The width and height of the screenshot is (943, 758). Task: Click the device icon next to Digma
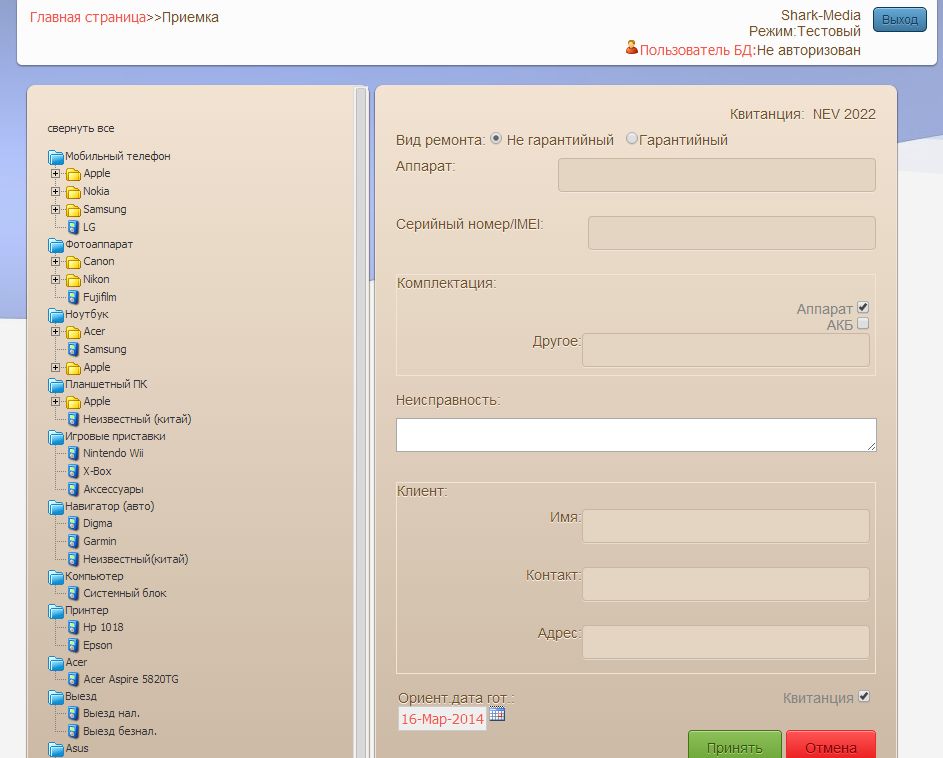[73, 523]
